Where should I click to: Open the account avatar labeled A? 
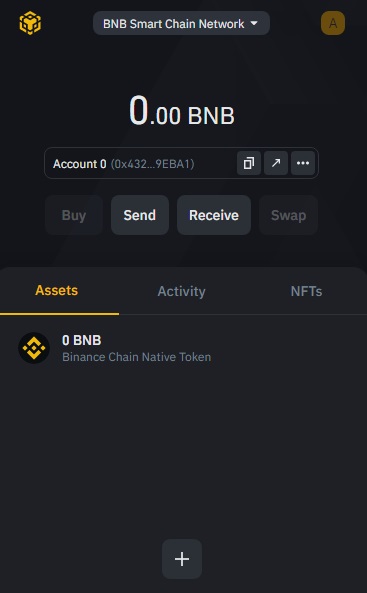333,23
